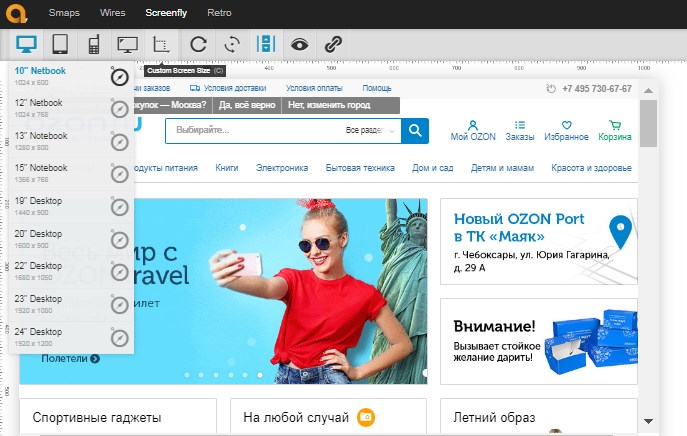The width and height of the screenshot is (687, 436).
Task: Open the Wires tab
Action: (113, 13)
